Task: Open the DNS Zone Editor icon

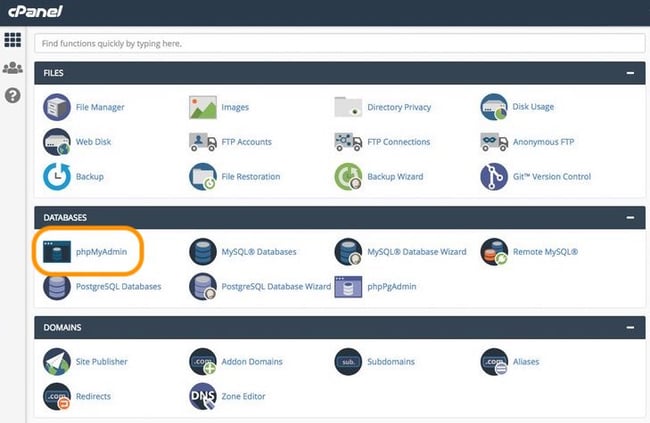Action: (x=203, y=396)
